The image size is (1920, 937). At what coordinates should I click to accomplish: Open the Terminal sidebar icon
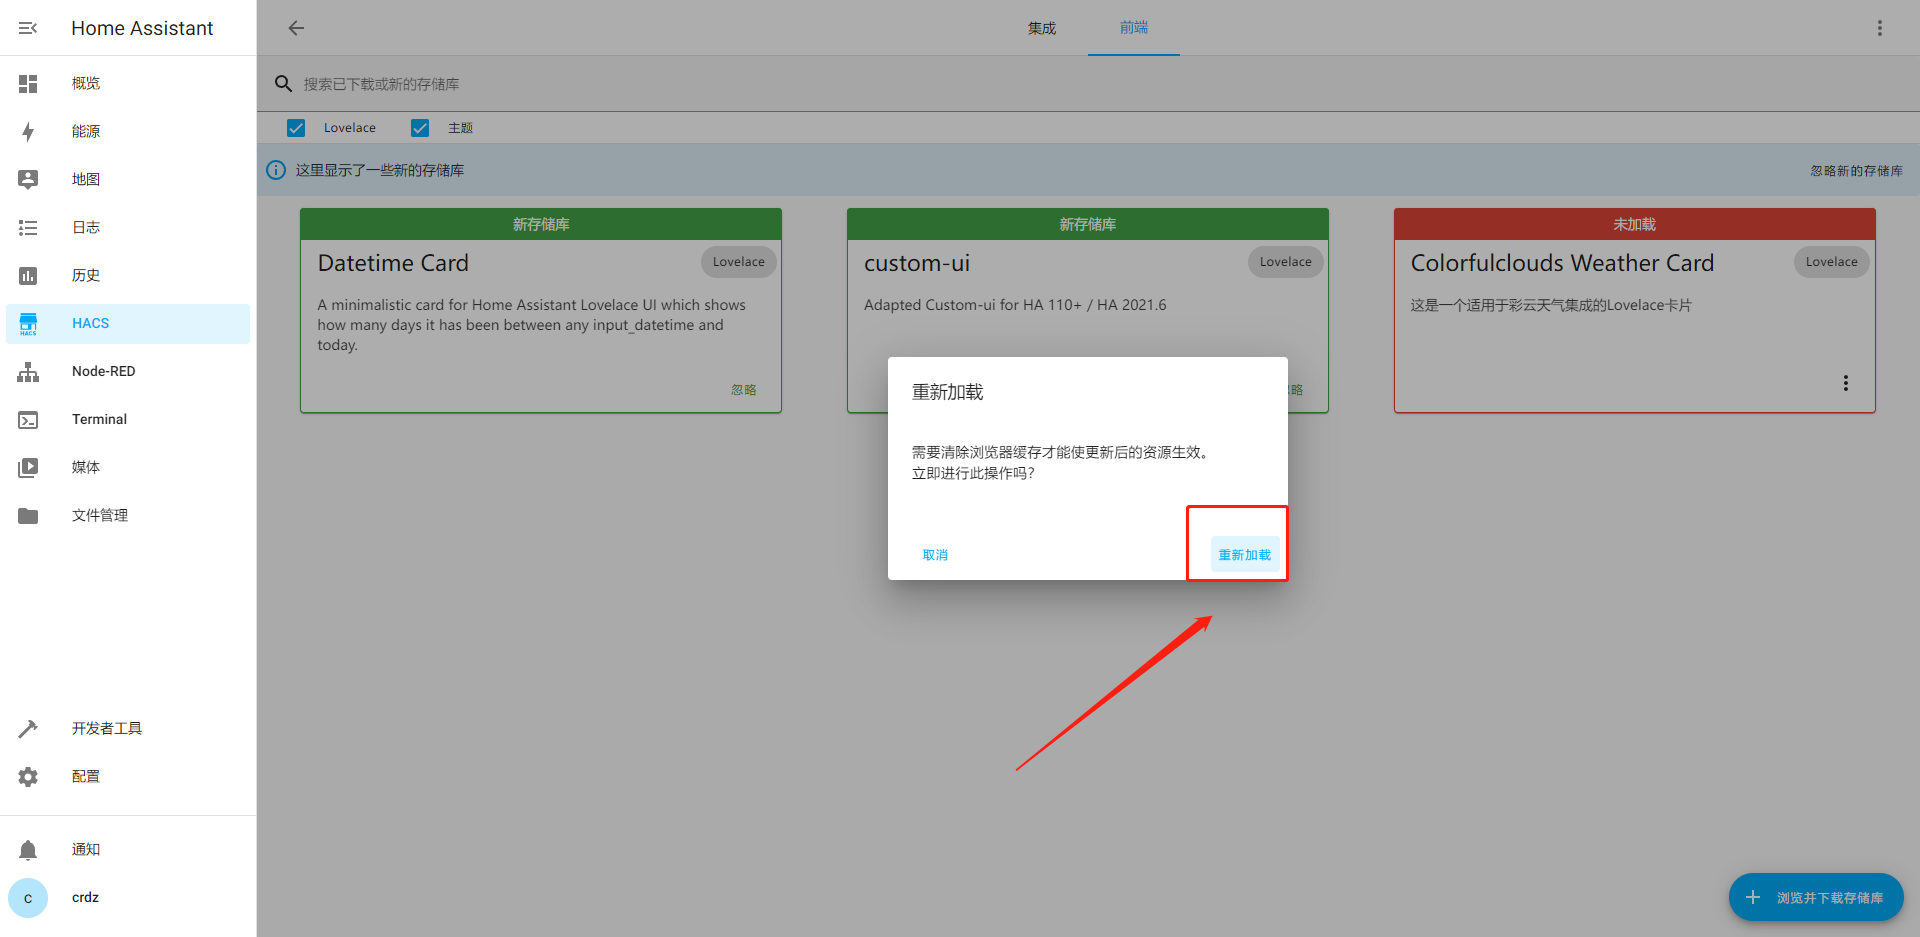(x=28, y=420)
